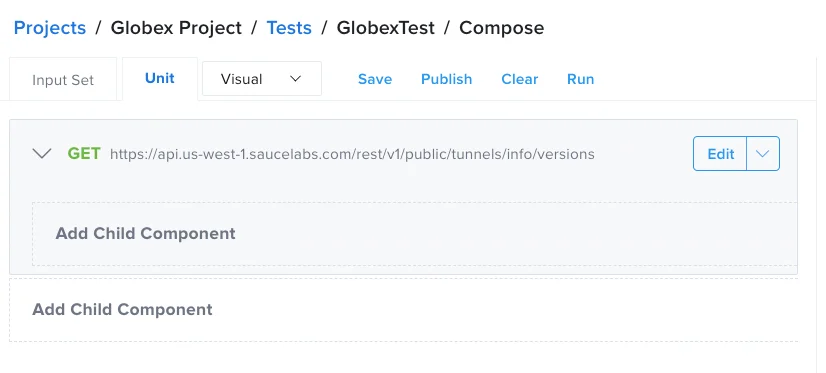The width and height of the screenshot is (826, 373).
Task: Click the green GET method label
Action: pyautogui.click(x=84, y=154)
